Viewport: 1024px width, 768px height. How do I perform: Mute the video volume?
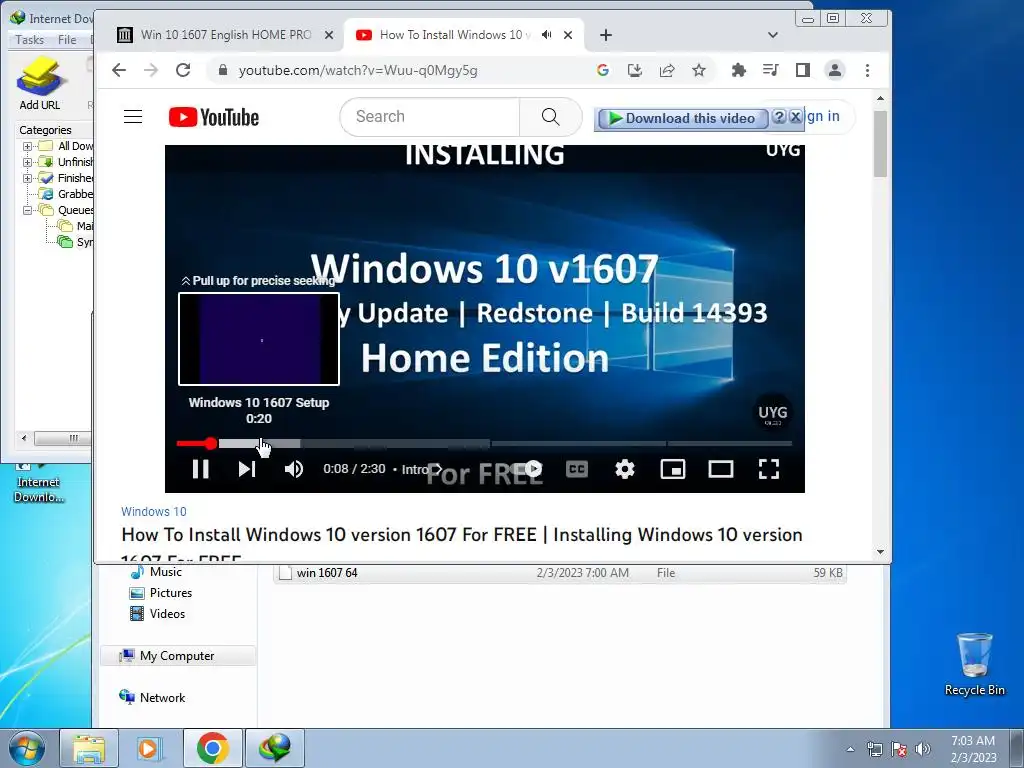(x=294, y=469)
